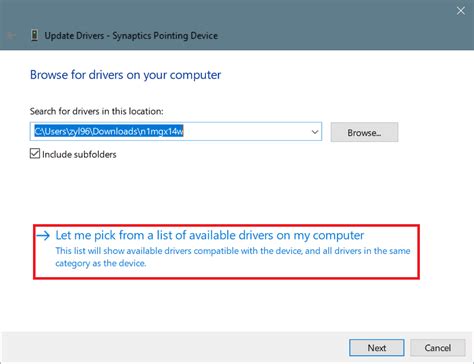Close the Update Drivers dialog with the X
The image size is (474, 364).
pyautogui.click(x=461, y=11)
